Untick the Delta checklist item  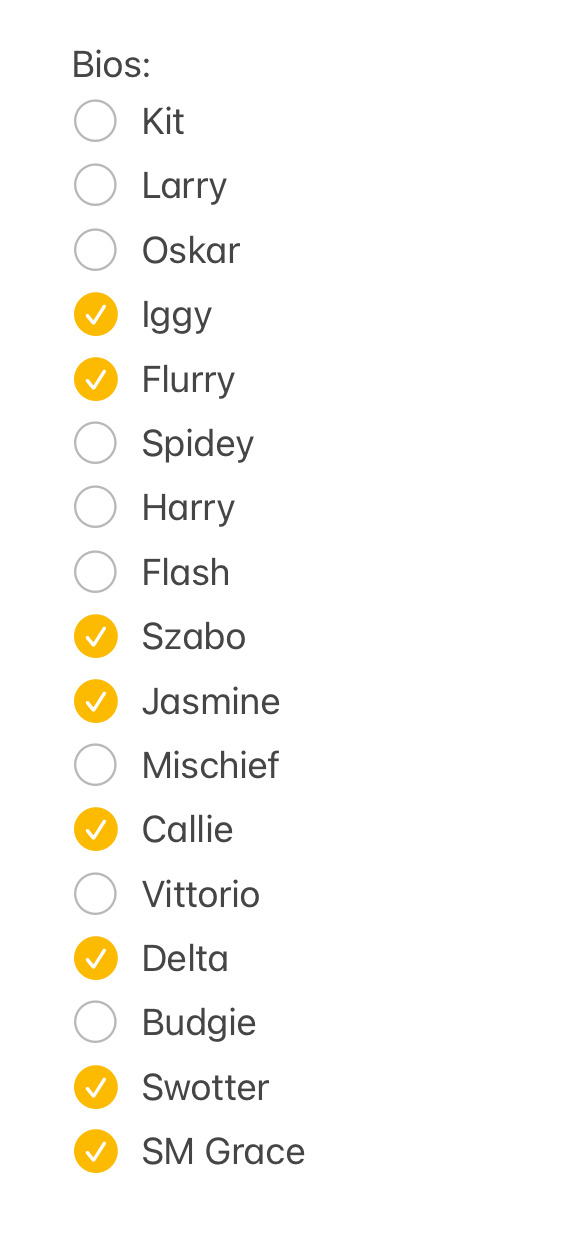pyautogui.click(x=96, y=958)
